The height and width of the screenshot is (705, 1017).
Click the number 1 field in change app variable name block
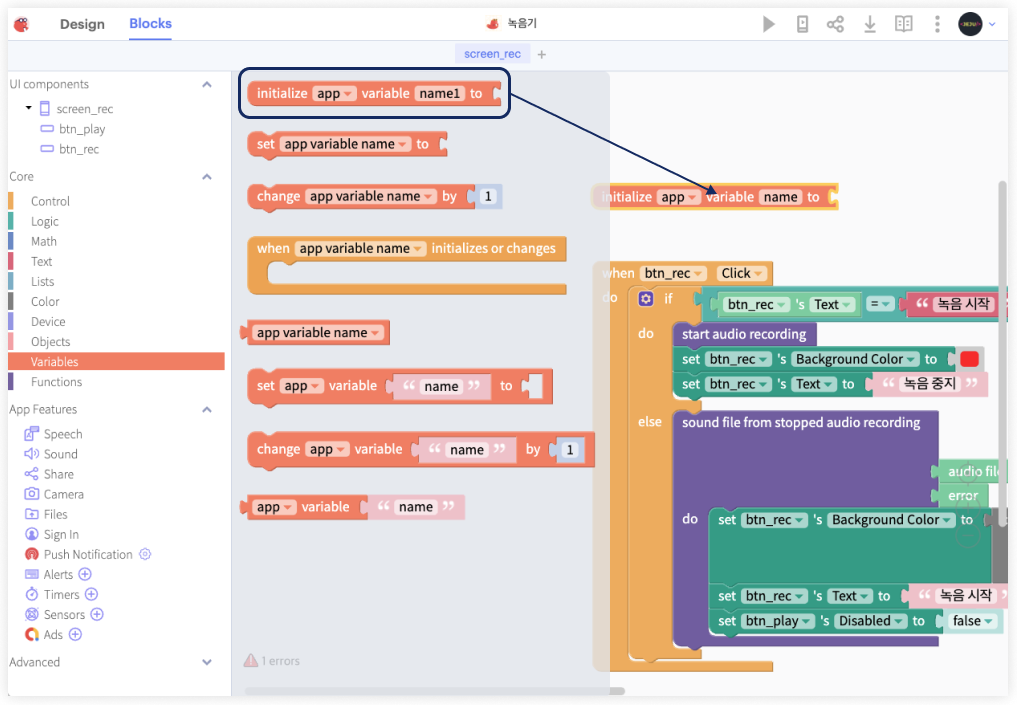click(x=488, y=197)
